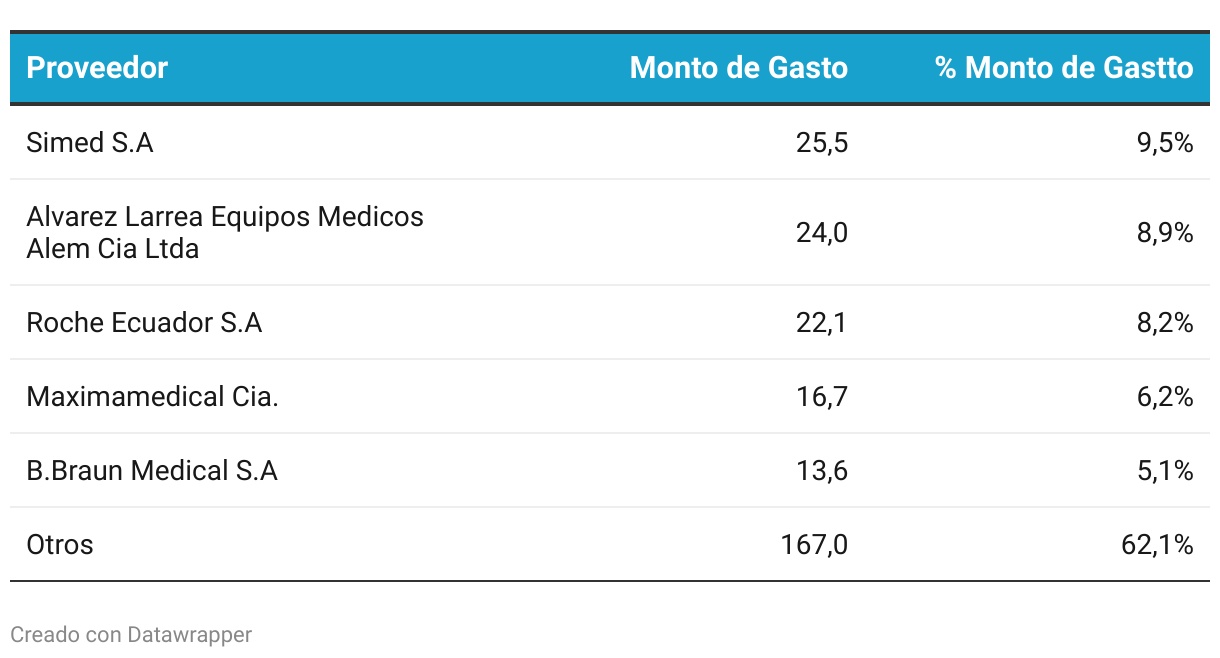Click the 167,0 amount value

pos(814,545)
